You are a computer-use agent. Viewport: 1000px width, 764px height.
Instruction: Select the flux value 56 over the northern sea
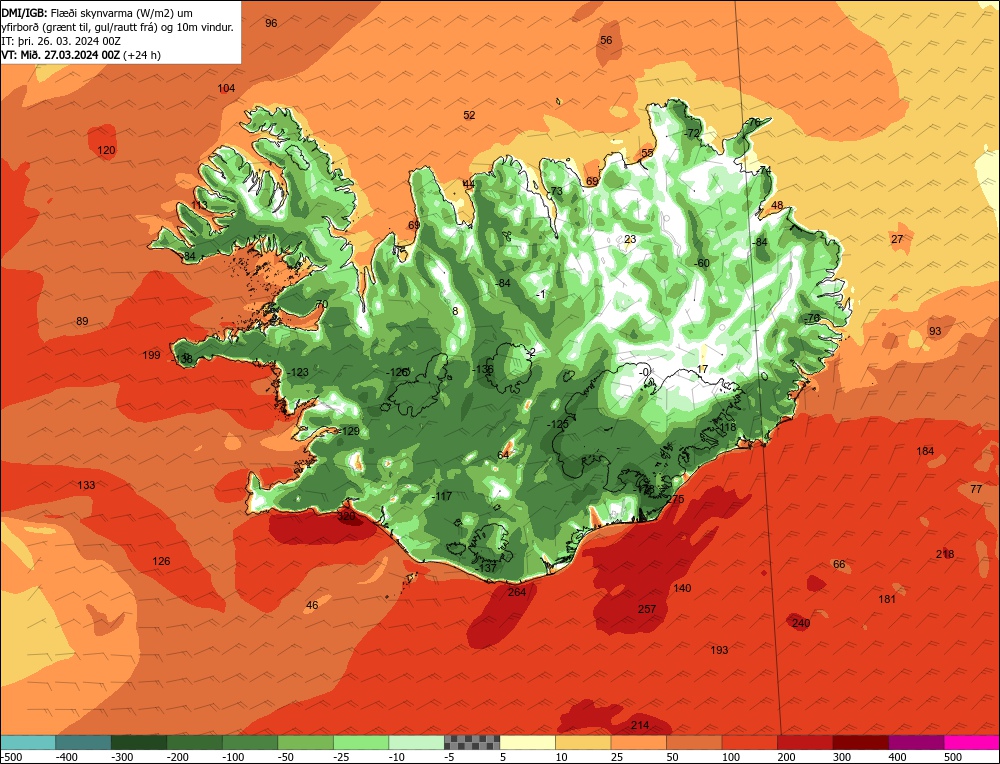point(606,40)
